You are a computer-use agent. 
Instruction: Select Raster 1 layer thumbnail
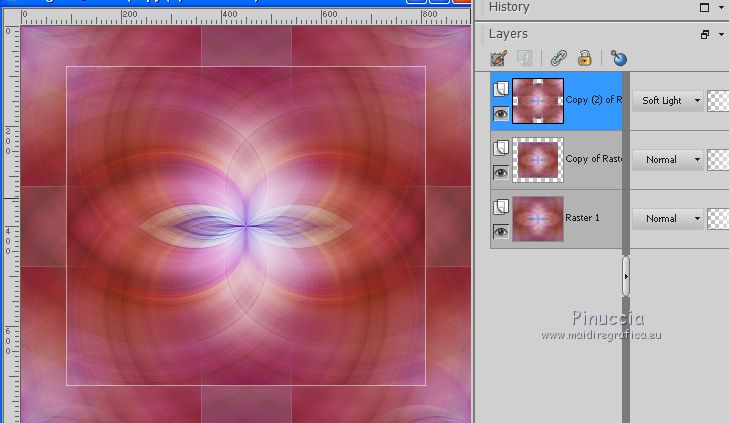(x=538, y=218)
